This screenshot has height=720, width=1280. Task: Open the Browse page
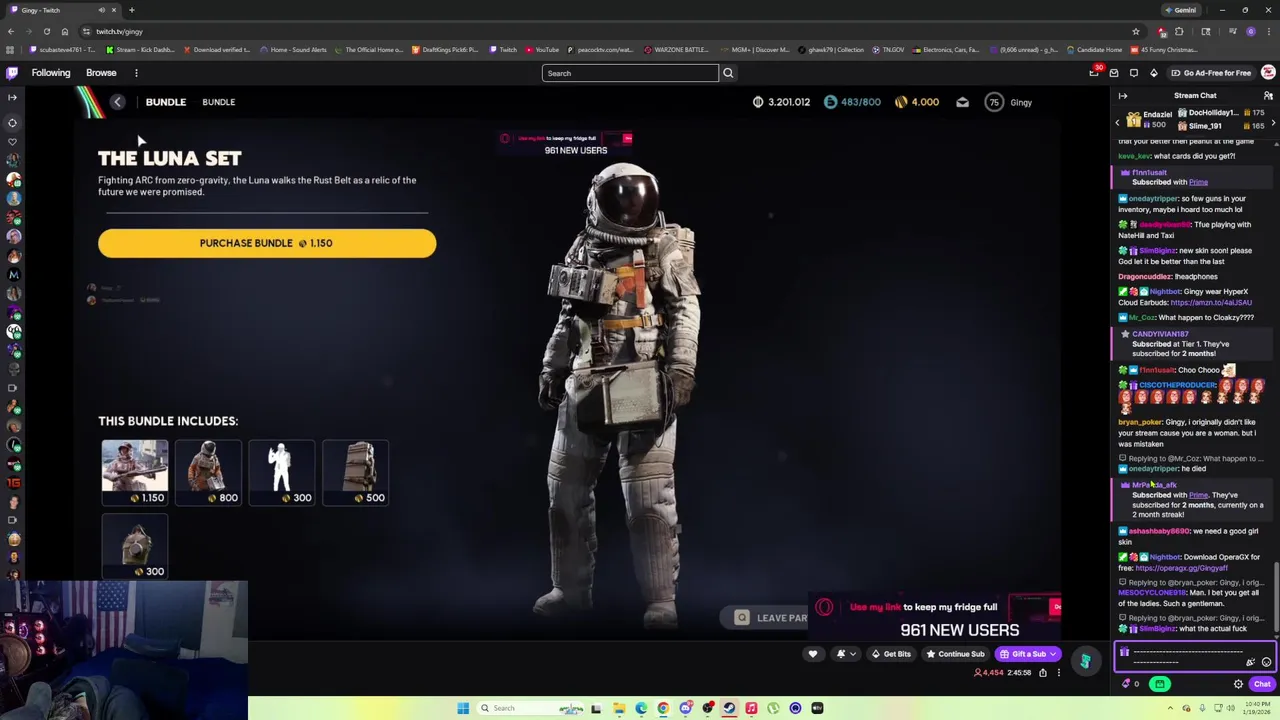pyautogui.click(x=101, y=73)
